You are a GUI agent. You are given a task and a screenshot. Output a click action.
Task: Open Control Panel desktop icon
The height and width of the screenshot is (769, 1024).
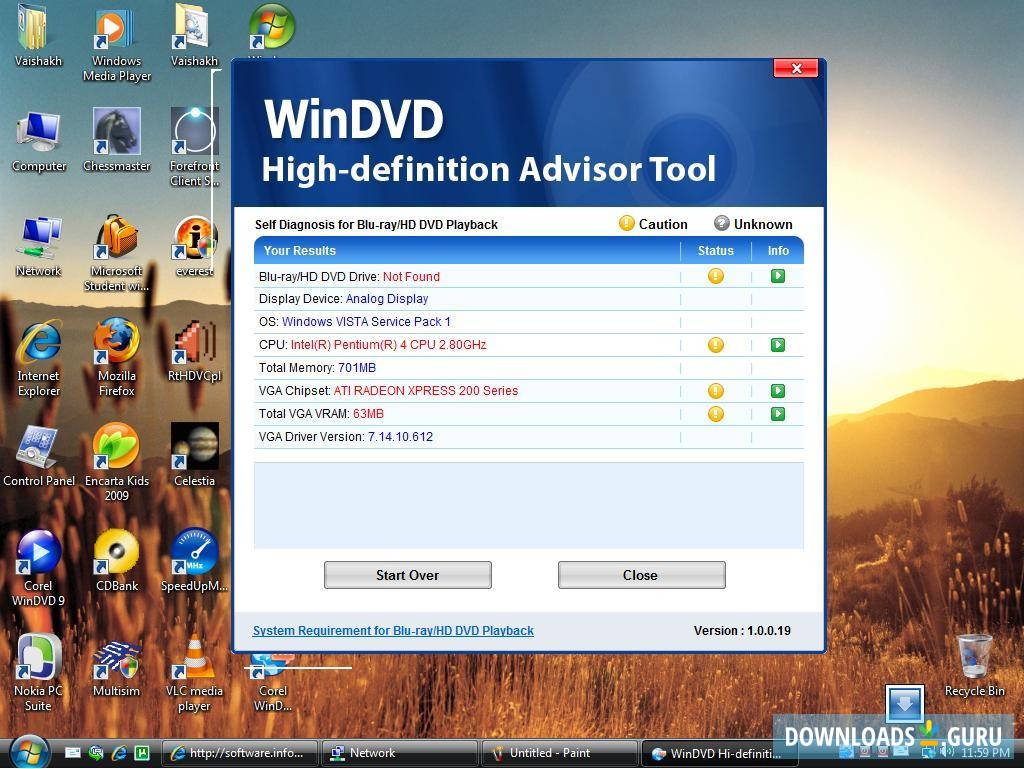click(x=39, y=456)
